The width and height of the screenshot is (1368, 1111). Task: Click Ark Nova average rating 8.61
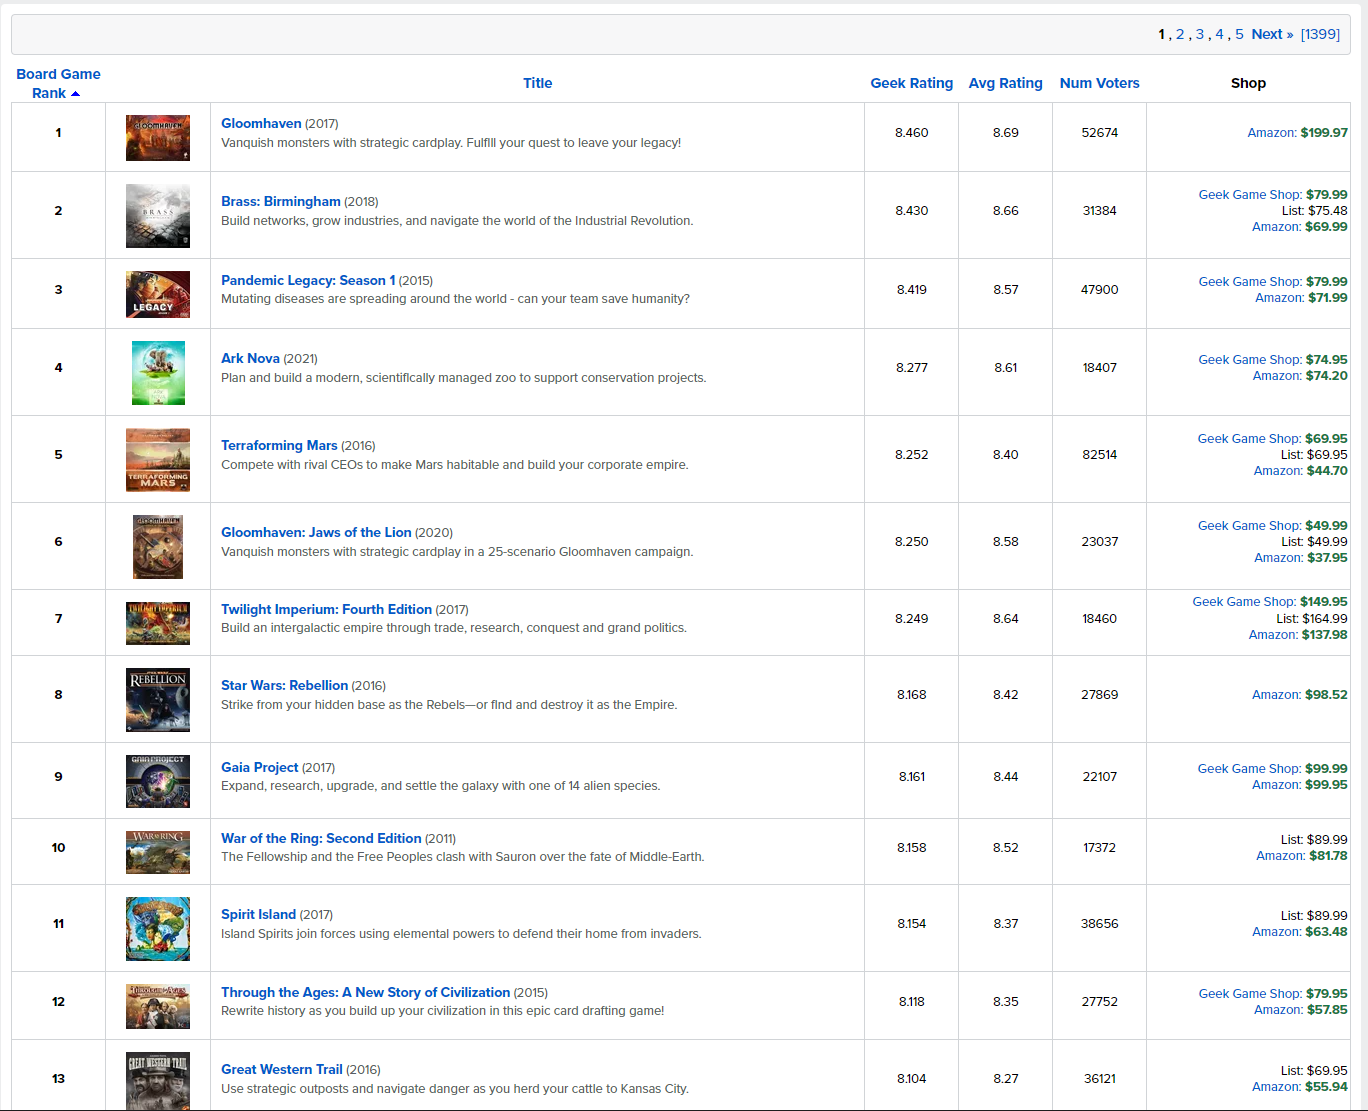[x=1006, y=367]
